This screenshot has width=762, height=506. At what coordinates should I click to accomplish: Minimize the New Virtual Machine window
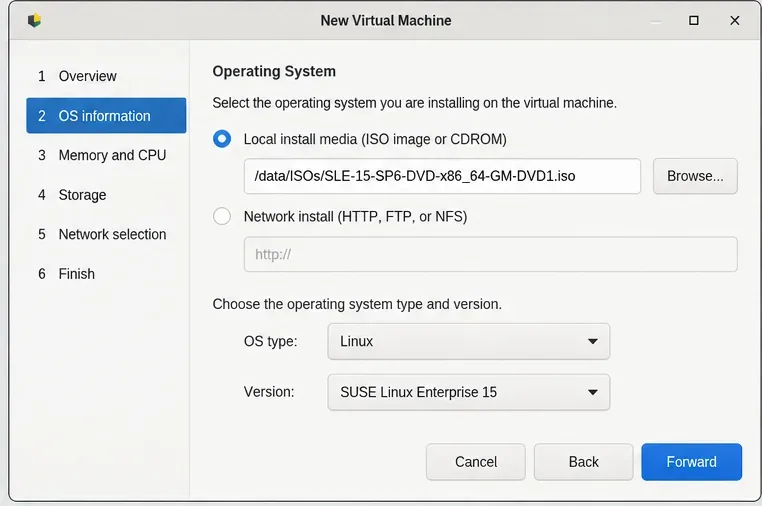(656, 22)
